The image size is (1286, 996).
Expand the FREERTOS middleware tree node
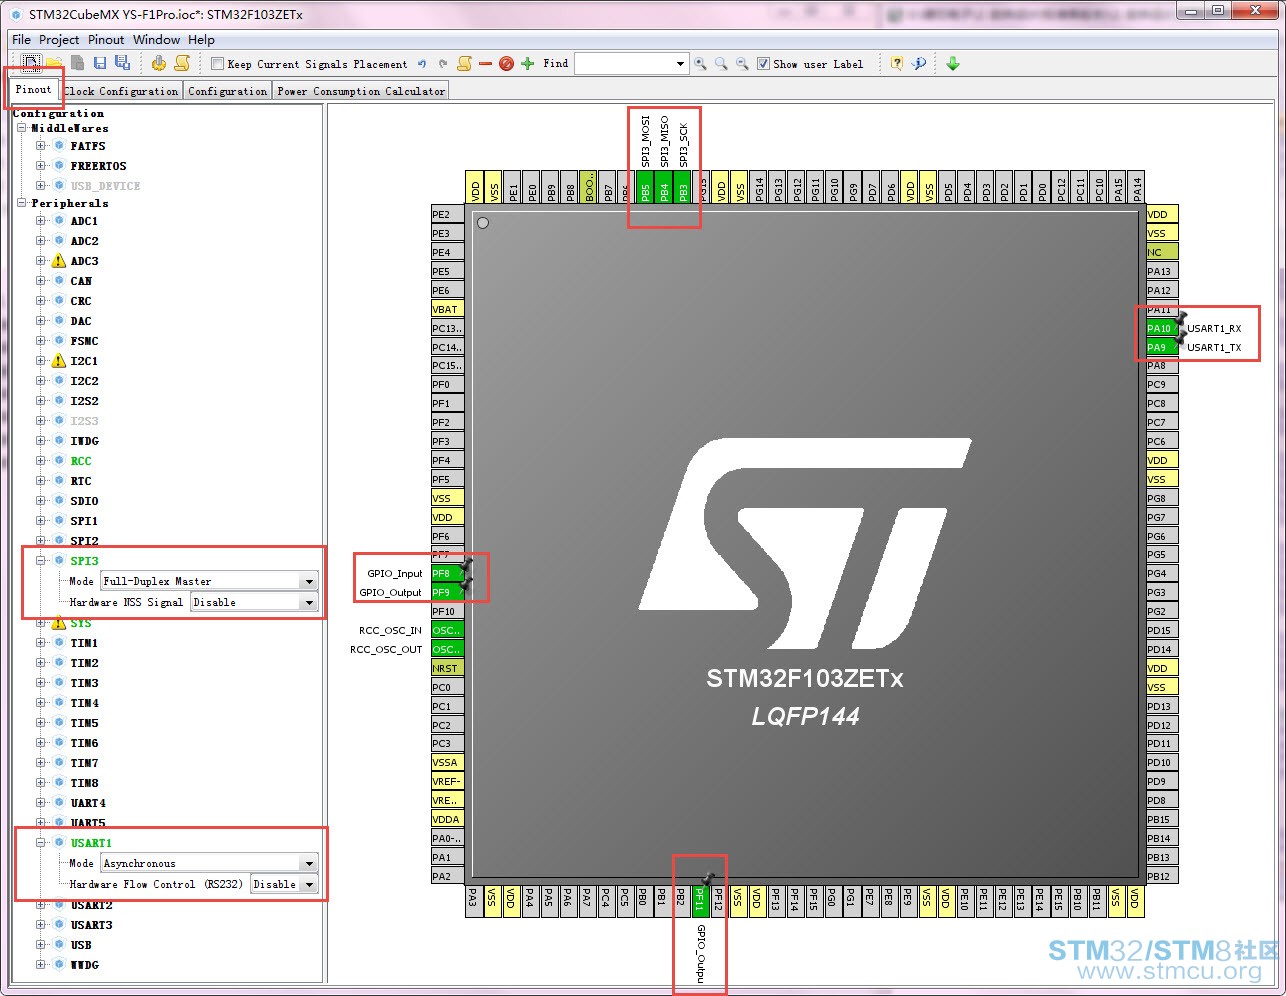coord(41,166)
